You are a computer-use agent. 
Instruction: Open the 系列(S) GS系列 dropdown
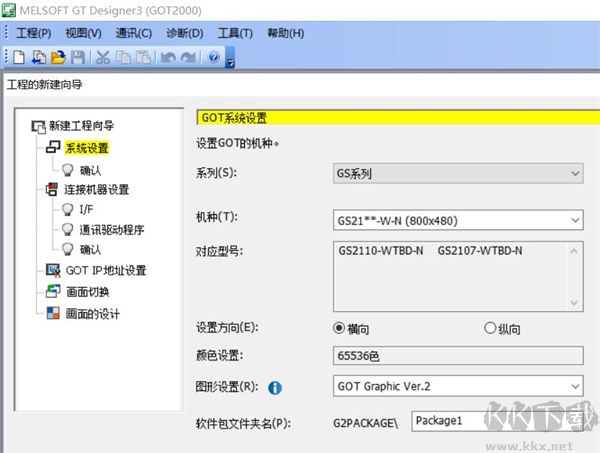pos(458,173)
